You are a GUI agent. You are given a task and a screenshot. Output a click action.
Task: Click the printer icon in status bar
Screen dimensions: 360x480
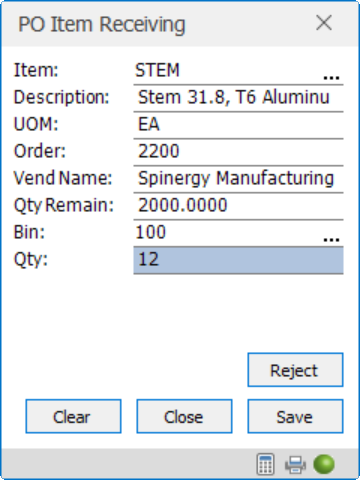click(295, 465)
